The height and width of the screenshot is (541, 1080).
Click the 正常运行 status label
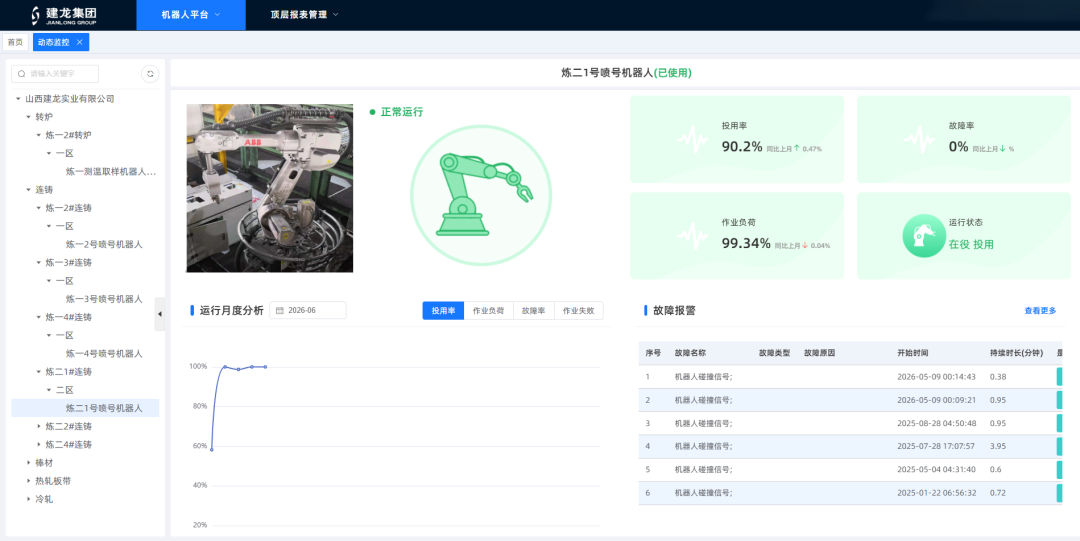pyautogui.click(x=402, y=112)
